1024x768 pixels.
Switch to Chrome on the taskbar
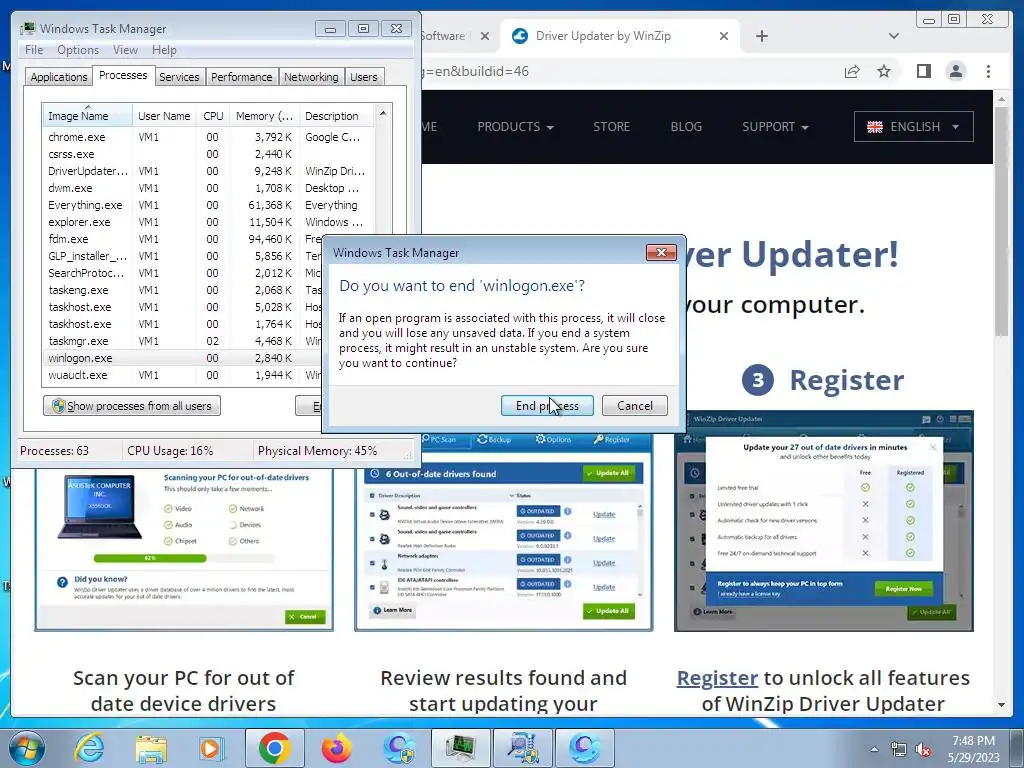click(274, 748)
